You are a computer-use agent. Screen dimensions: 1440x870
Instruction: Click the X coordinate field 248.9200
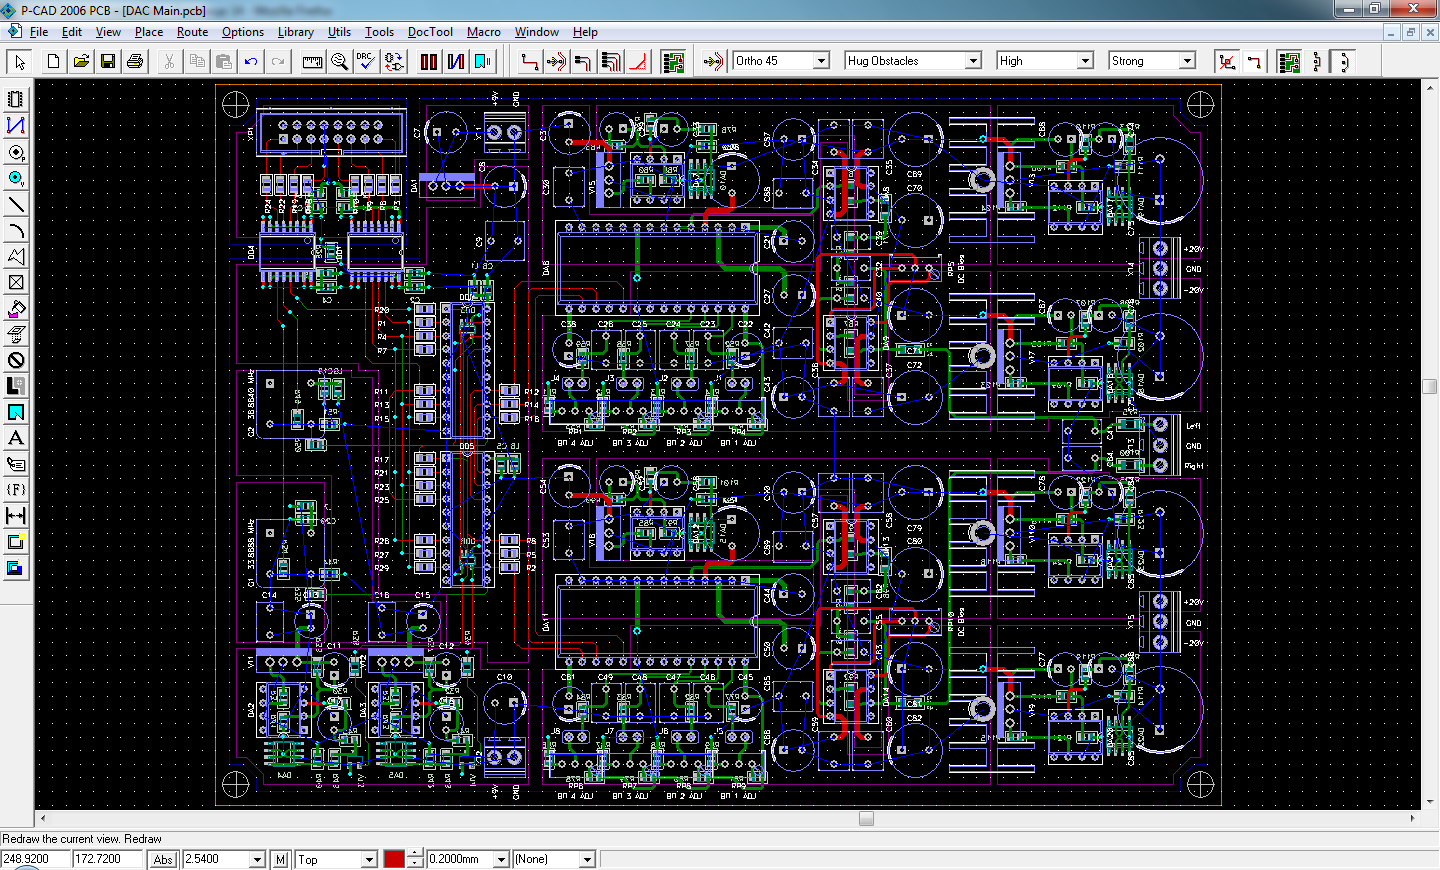pos(36,859)
